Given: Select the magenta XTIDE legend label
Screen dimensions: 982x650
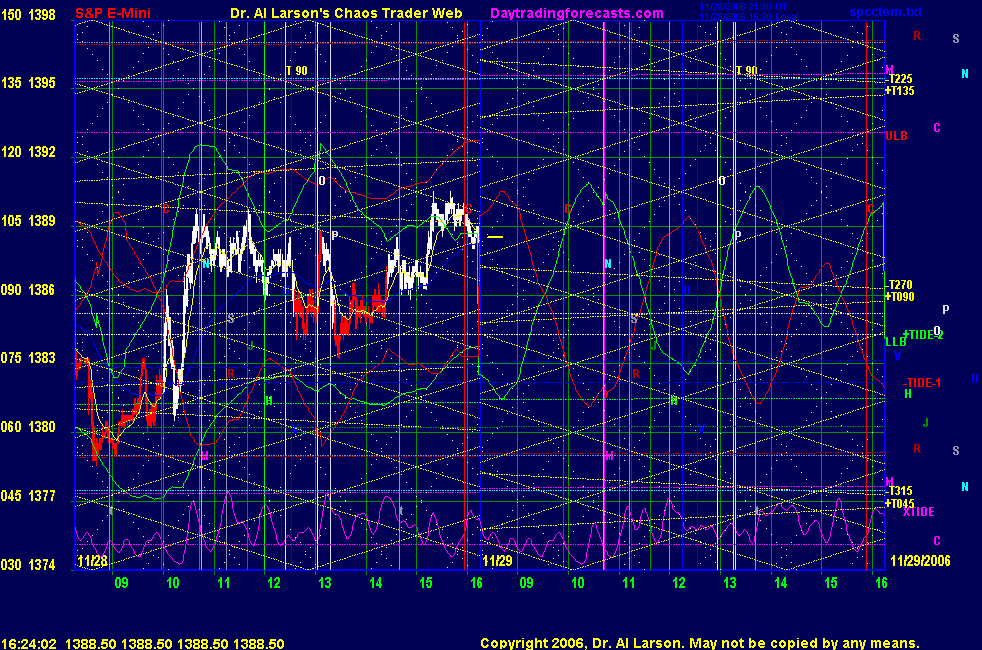Looking at the screenshot, I should click(918, 512).
